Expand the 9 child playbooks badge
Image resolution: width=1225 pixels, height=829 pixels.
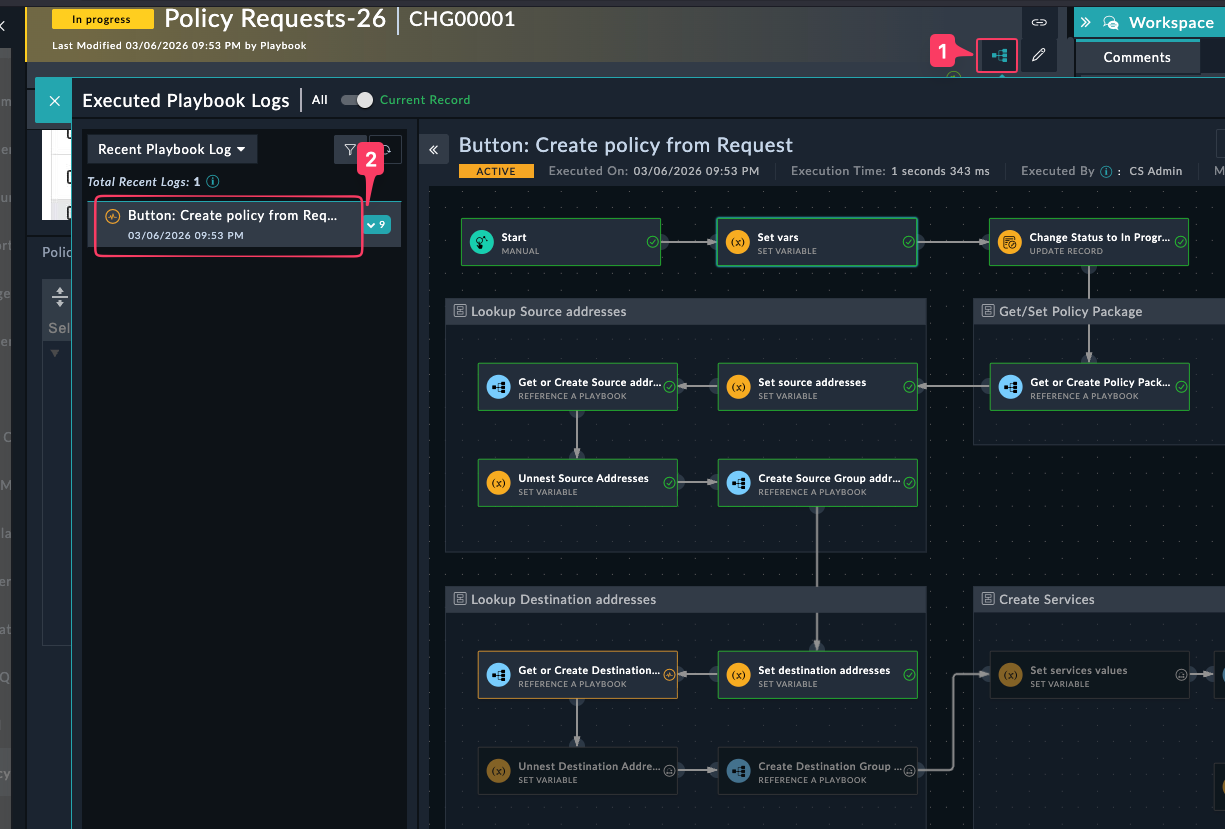377,225
